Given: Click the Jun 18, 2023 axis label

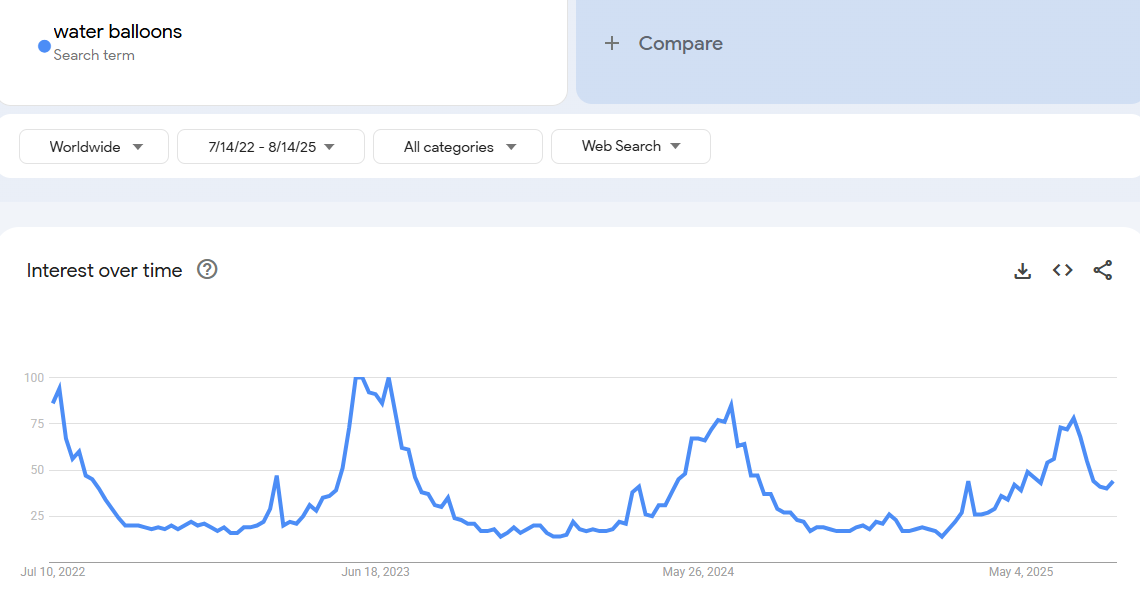Looking at the screenshot, I should 375,572.
